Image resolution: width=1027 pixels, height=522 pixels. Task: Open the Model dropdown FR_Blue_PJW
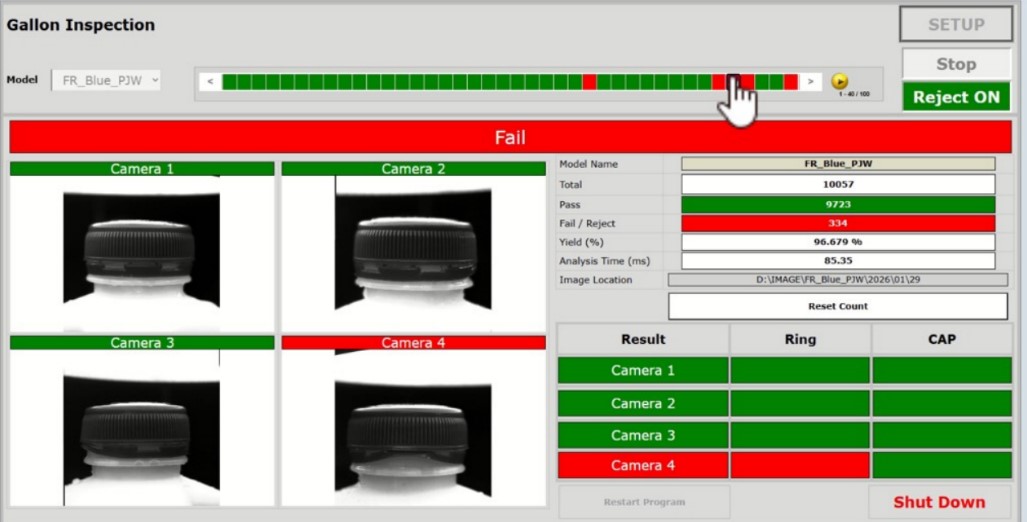point(106,80)
